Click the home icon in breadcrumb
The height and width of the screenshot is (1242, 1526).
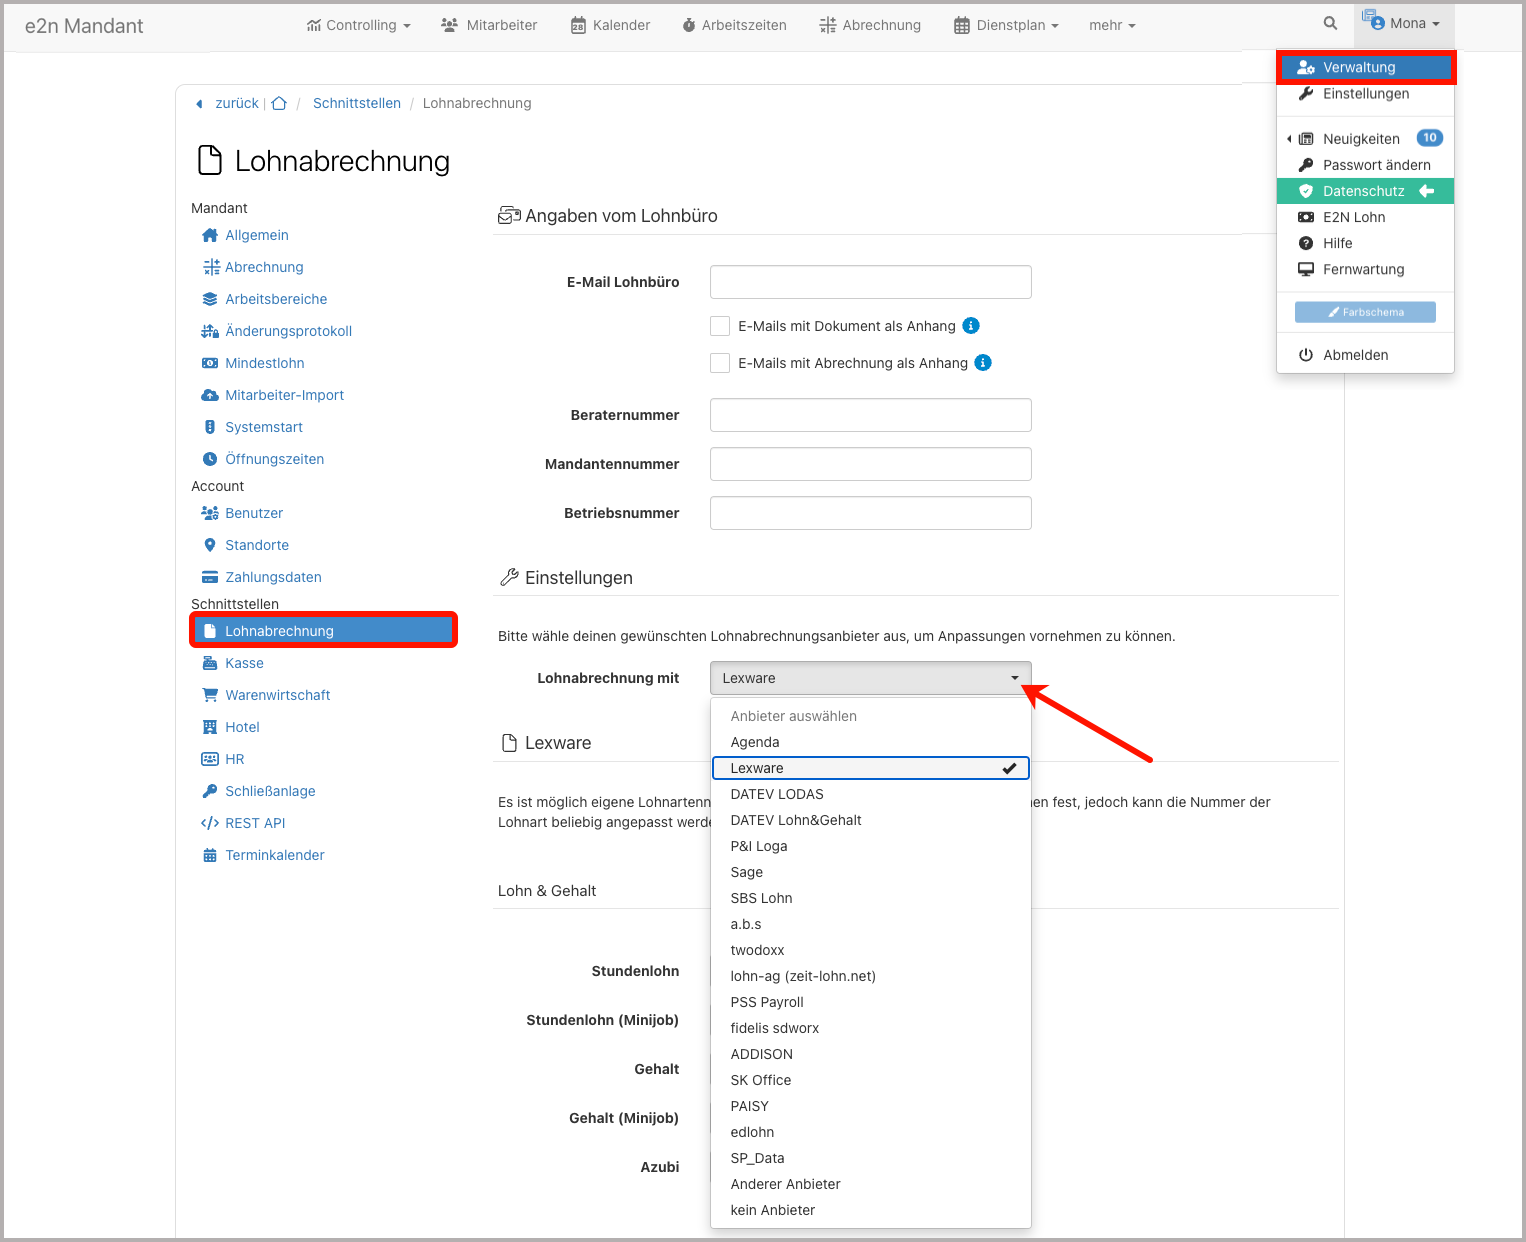[279, 103]
